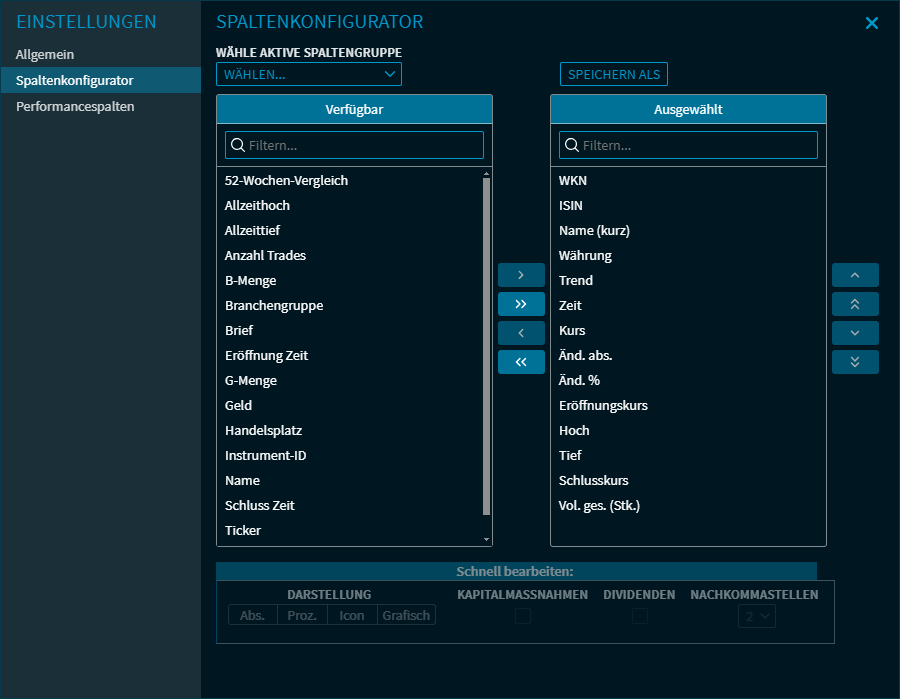Close the settings dialog with the X

click(x=872, y=23)
